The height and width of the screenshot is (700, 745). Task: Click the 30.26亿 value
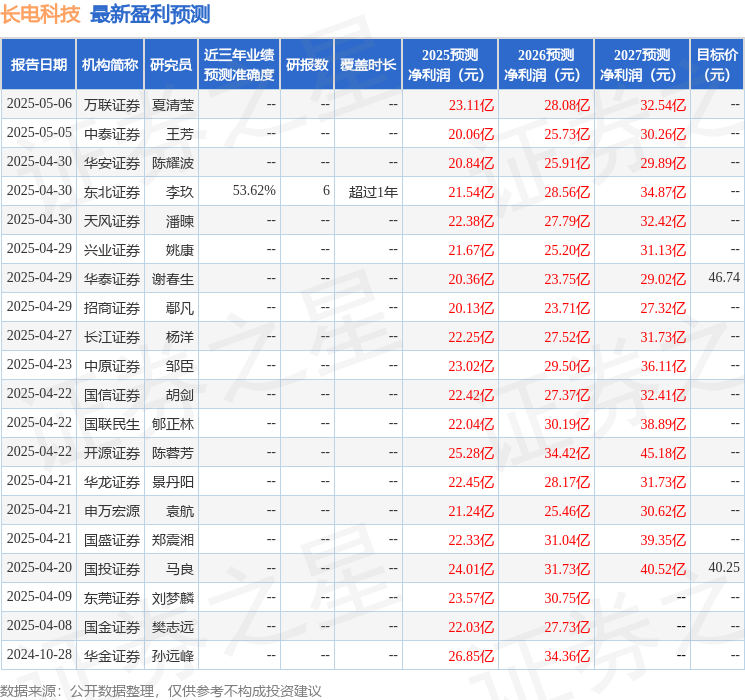(663, 134)
